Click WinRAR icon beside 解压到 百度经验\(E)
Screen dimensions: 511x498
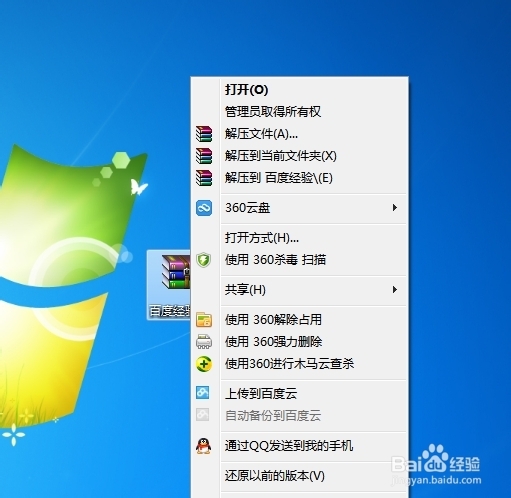[x=204, y=178]
